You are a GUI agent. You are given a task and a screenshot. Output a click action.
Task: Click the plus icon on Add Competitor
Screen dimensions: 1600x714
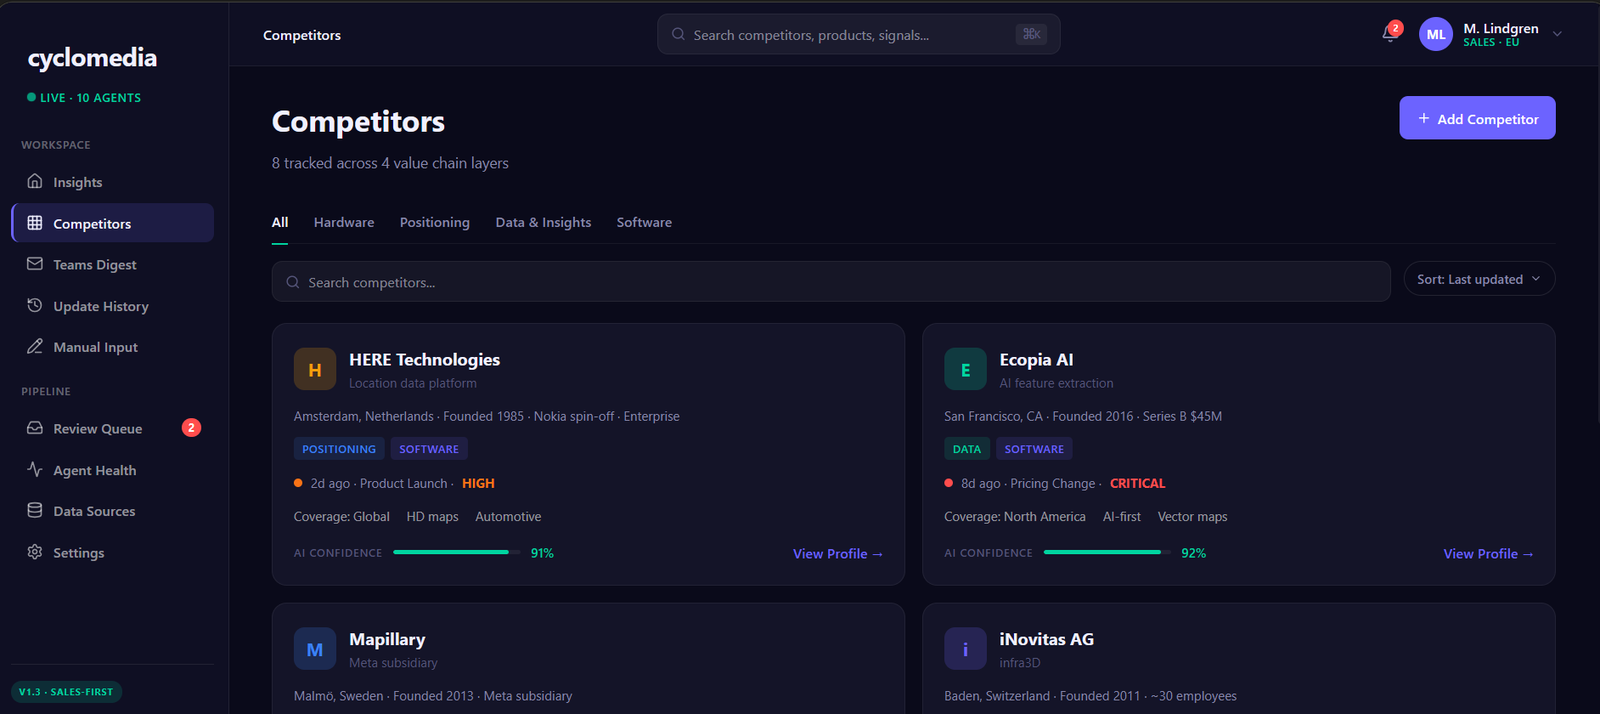1424,118
